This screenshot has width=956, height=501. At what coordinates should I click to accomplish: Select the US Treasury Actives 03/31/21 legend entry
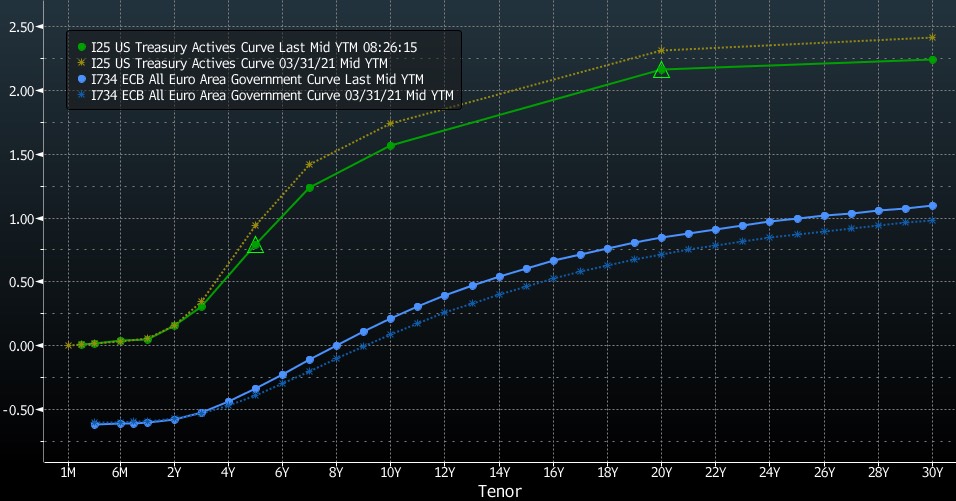click(x=232, y=63)
